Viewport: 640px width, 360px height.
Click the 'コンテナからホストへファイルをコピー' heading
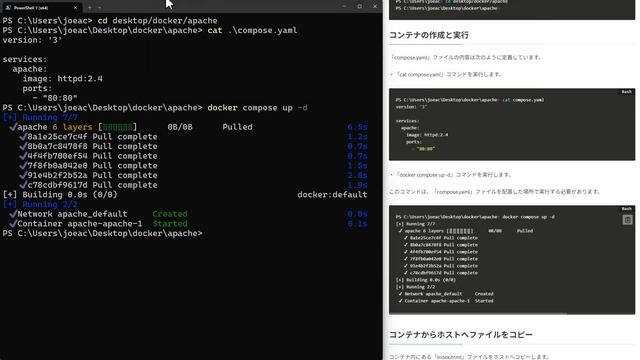point(460,335)
